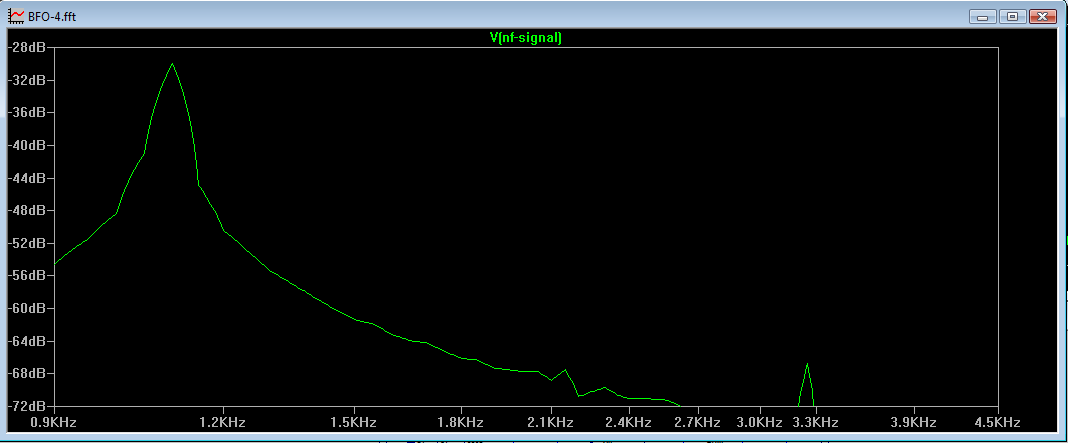Click the 0.9KHz frequency label
1068x443 pixels.
pyautogui.click(x=54, y=423)
